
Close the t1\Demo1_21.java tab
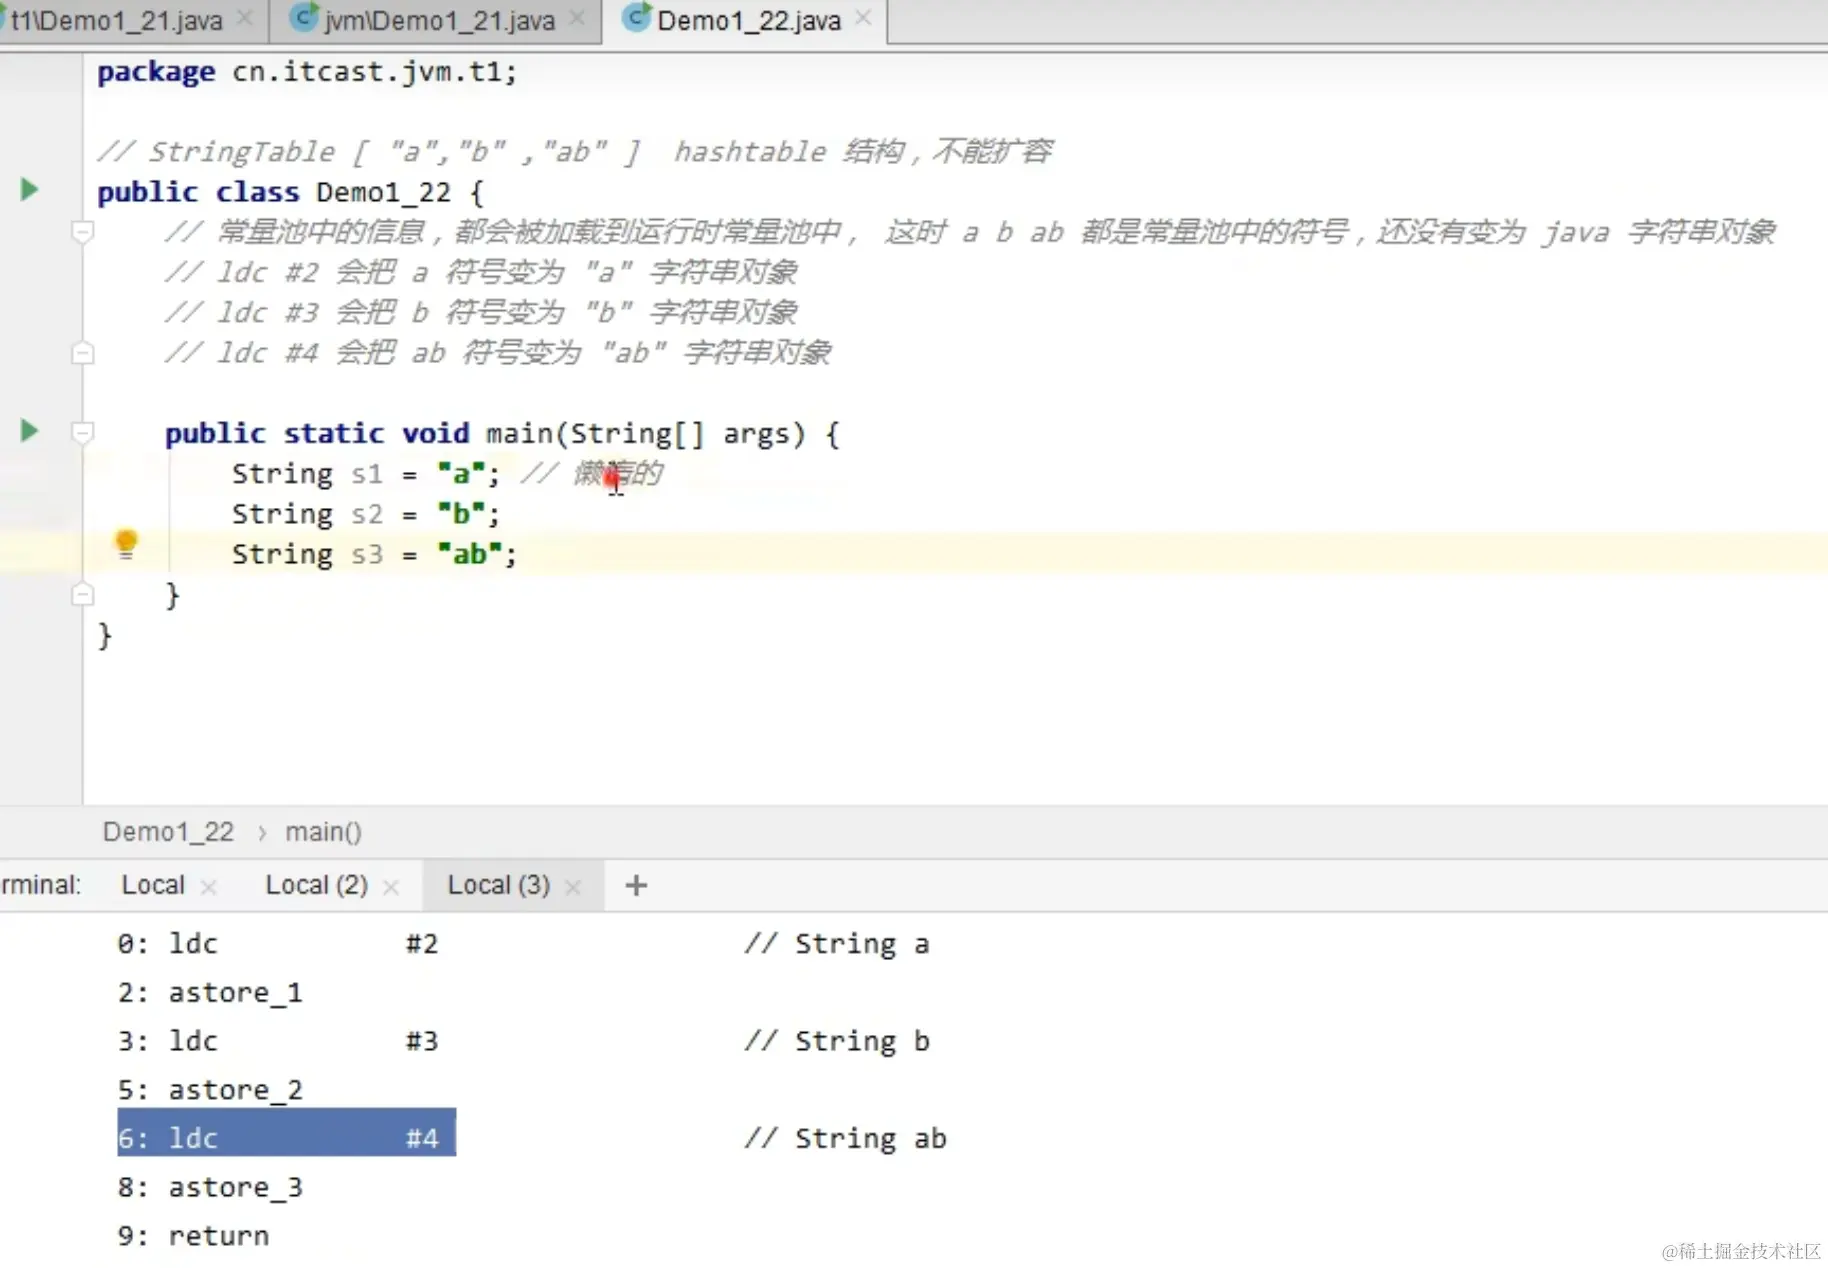coord(244,18)
